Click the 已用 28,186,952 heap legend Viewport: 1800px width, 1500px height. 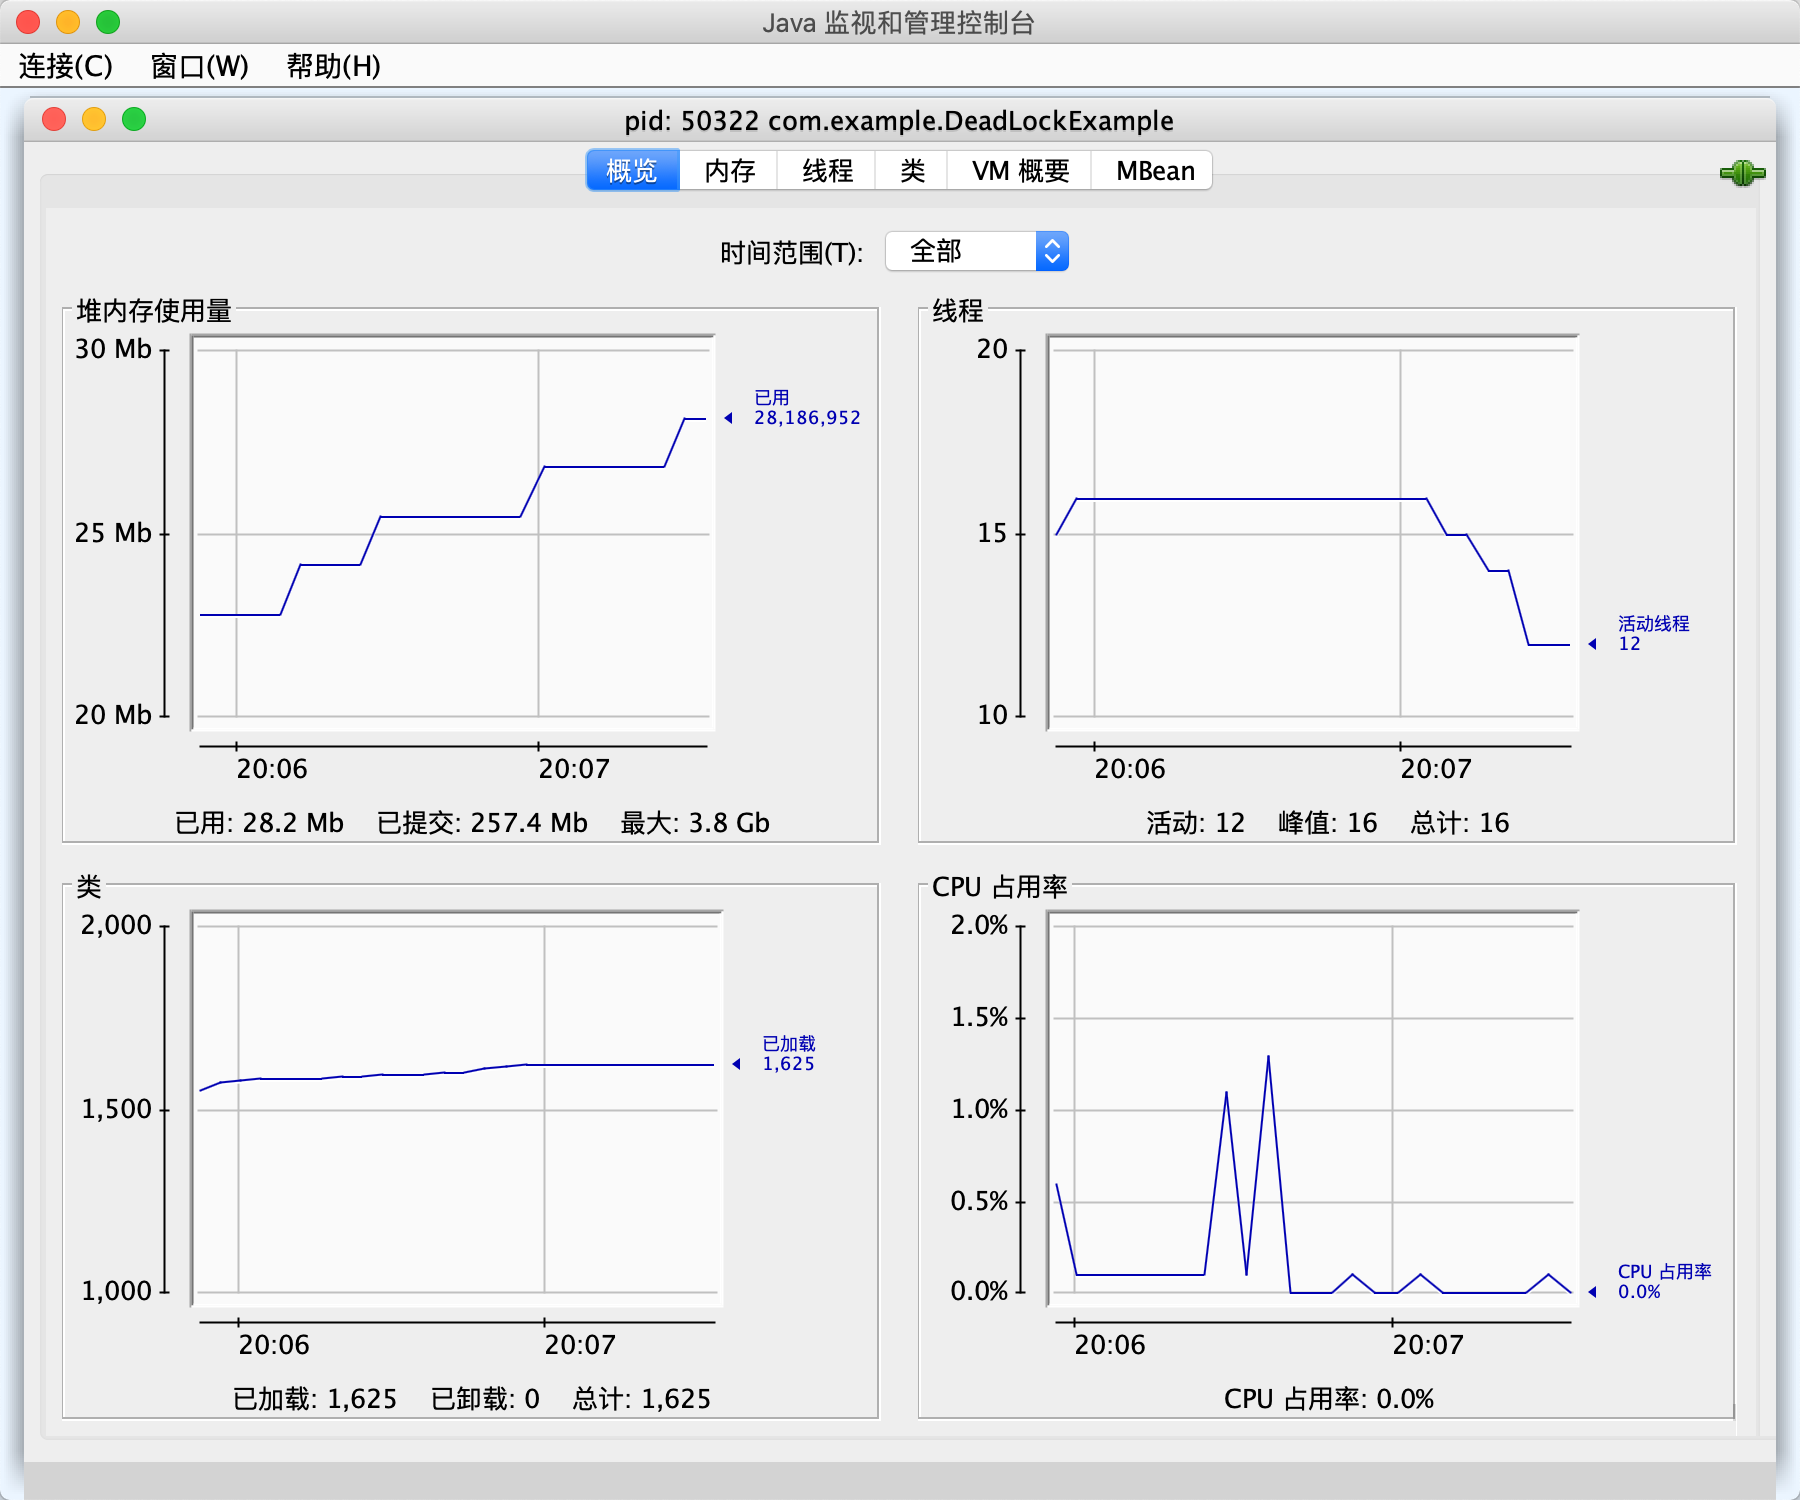806,408
